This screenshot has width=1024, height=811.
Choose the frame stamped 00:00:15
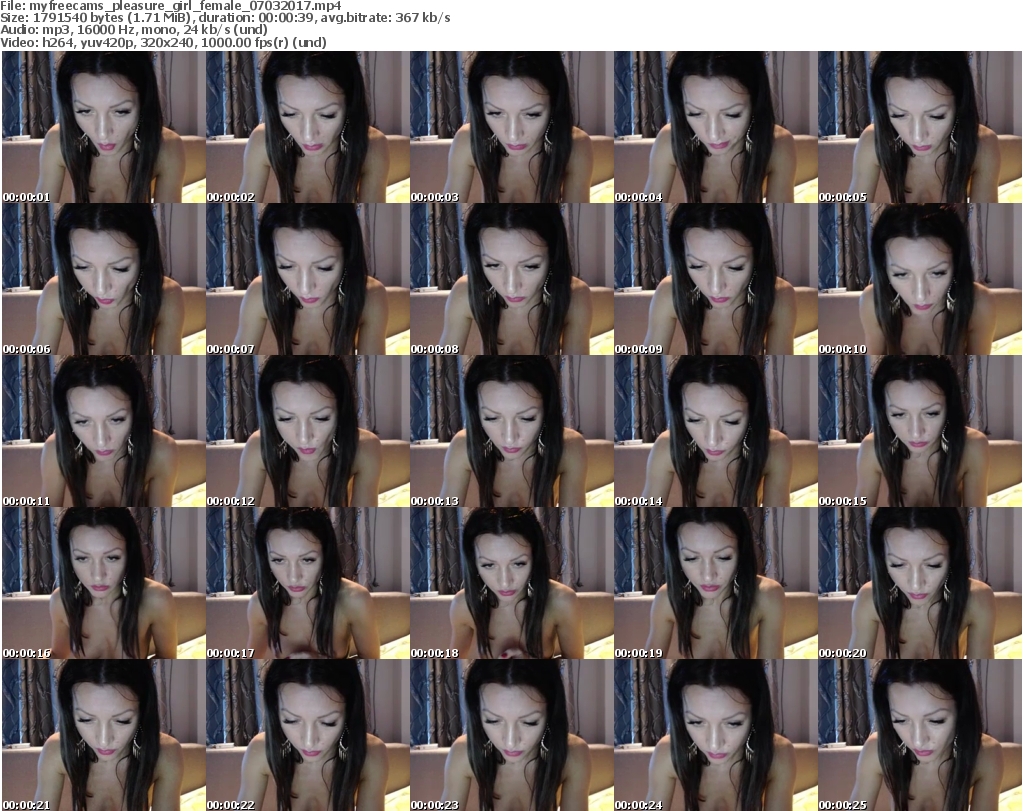pos(920,432)
